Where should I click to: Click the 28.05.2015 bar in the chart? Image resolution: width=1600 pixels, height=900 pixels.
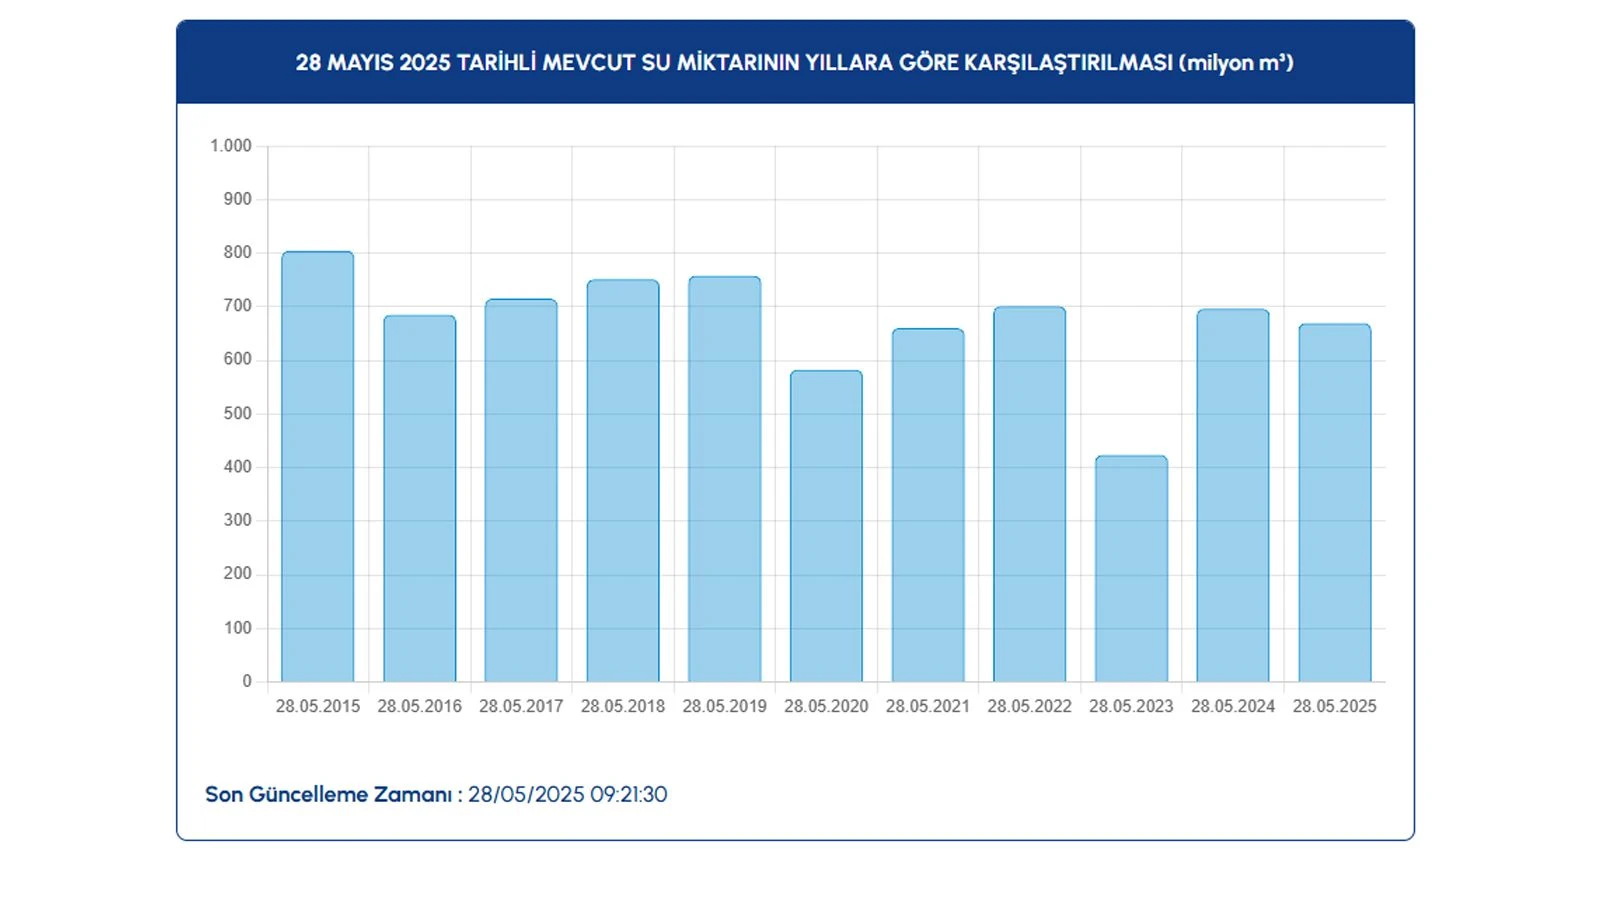[317, 467]
